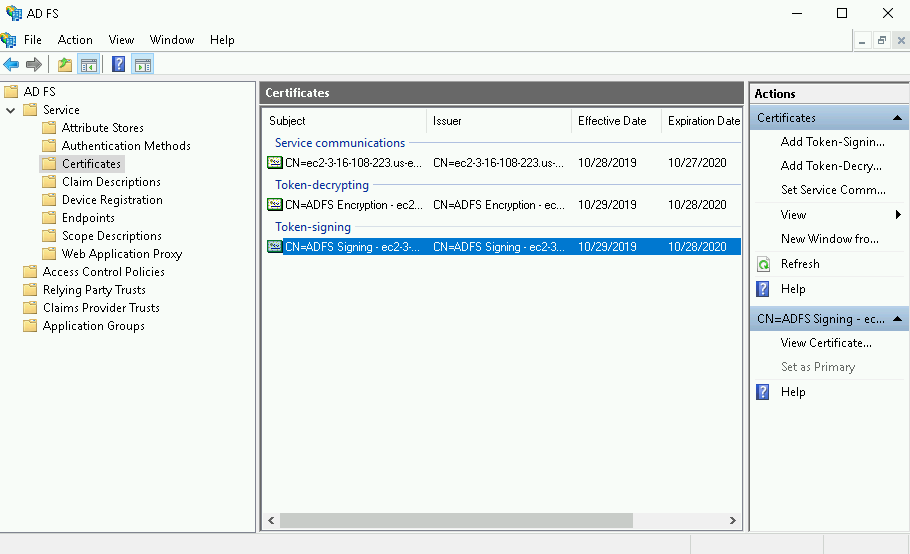
Task: Expand the View submenu in Actions pane
Action: [898, 215]
